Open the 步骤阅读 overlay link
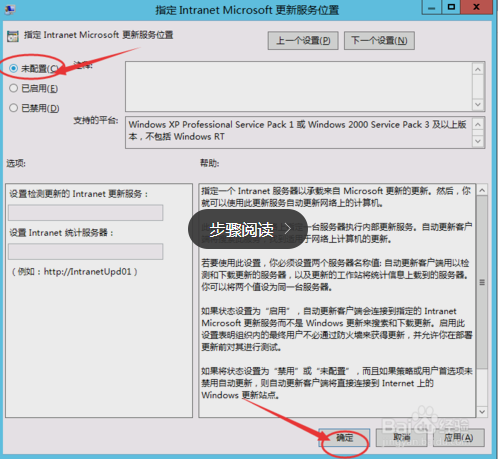This screenshot has width=499, height=459. pos(248,229)
